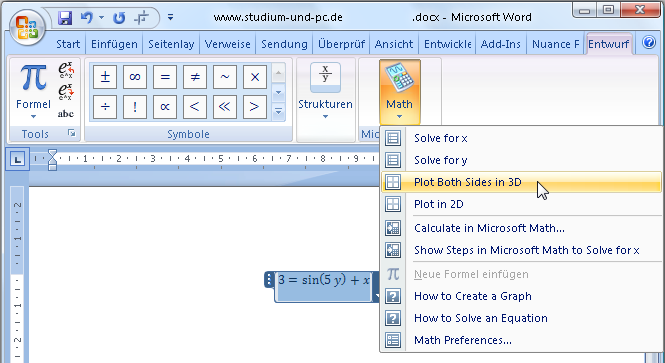The width and height of the screenshot is (665, 363).
Task: Click the tab stop selector in ruler corner
Action: click(x=17, y=159)
